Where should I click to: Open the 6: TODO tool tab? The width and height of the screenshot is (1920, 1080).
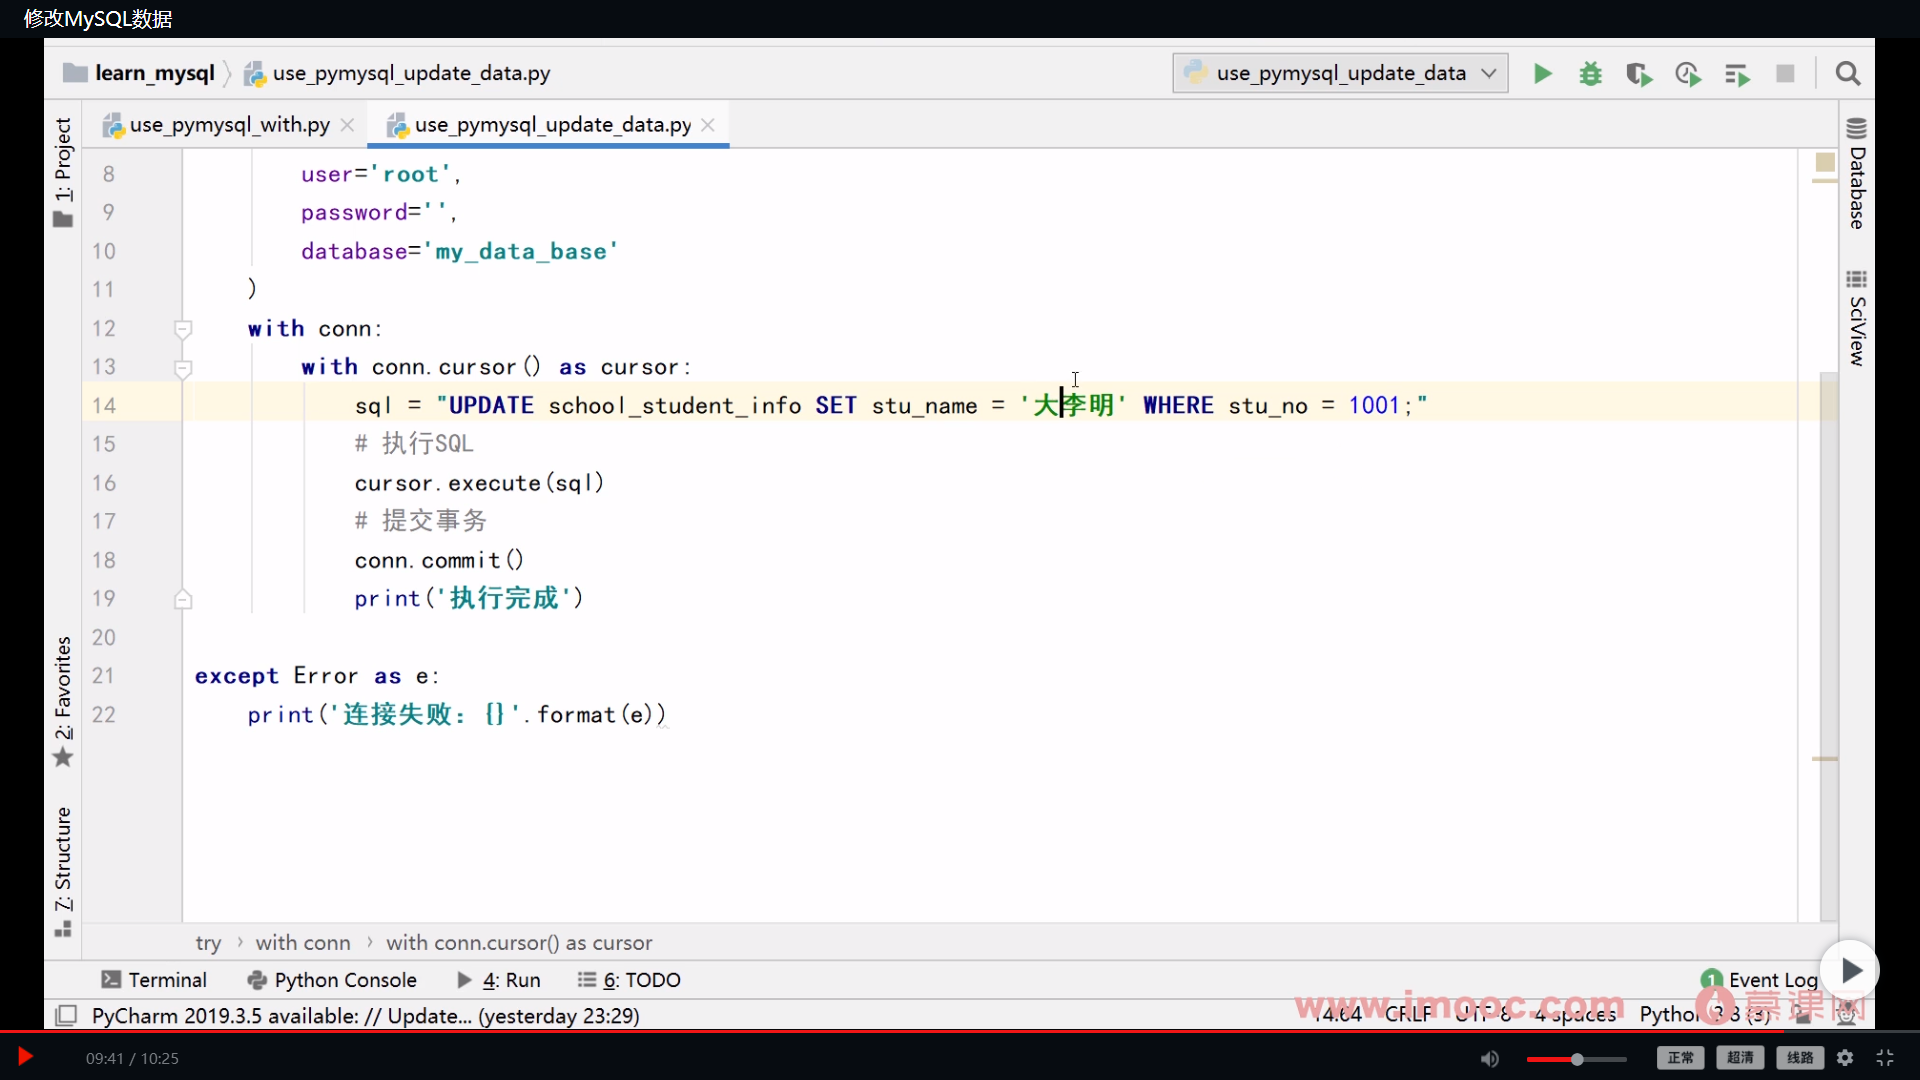(x=629, y=980)
